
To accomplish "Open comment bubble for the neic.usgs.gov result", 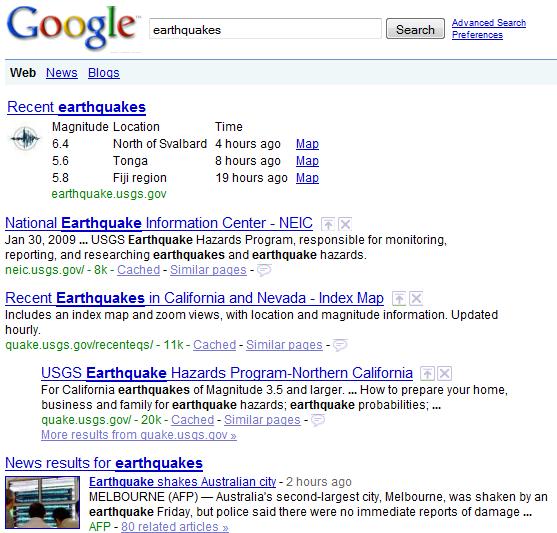I will pyautogui.click(x=264, y=270).
